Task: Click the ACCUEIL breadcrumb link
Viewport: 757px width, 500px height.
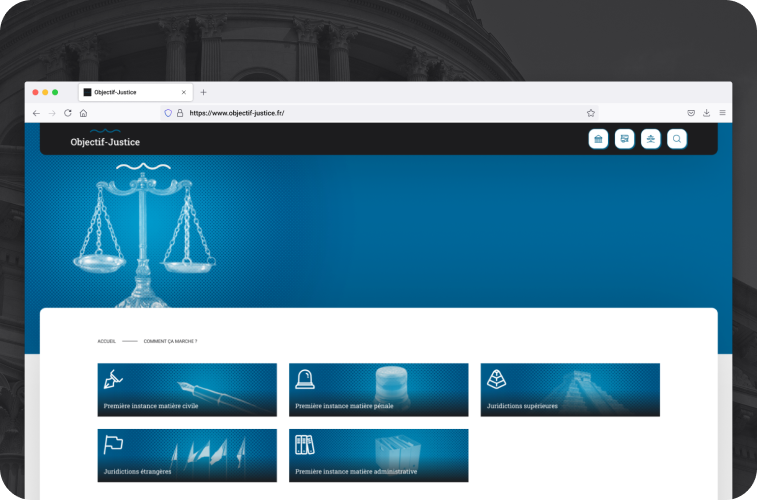Action: (107, 341)
